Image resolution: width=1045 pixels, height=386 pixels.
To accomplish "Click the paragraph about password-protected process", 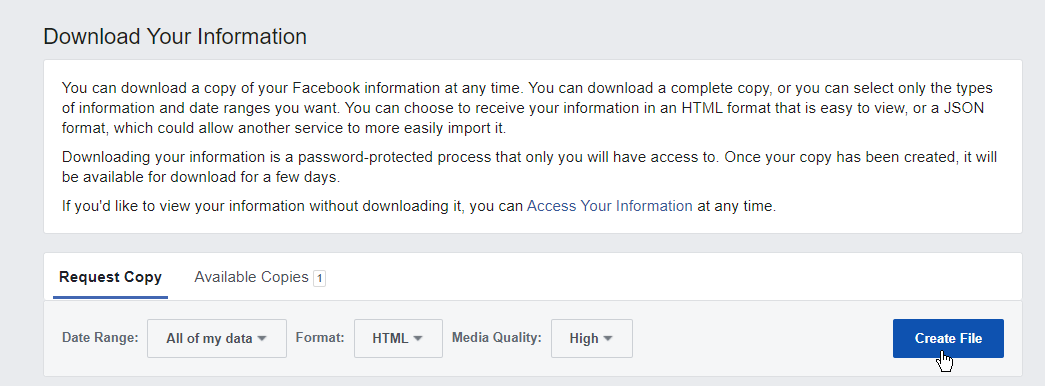I will point(529,168).
